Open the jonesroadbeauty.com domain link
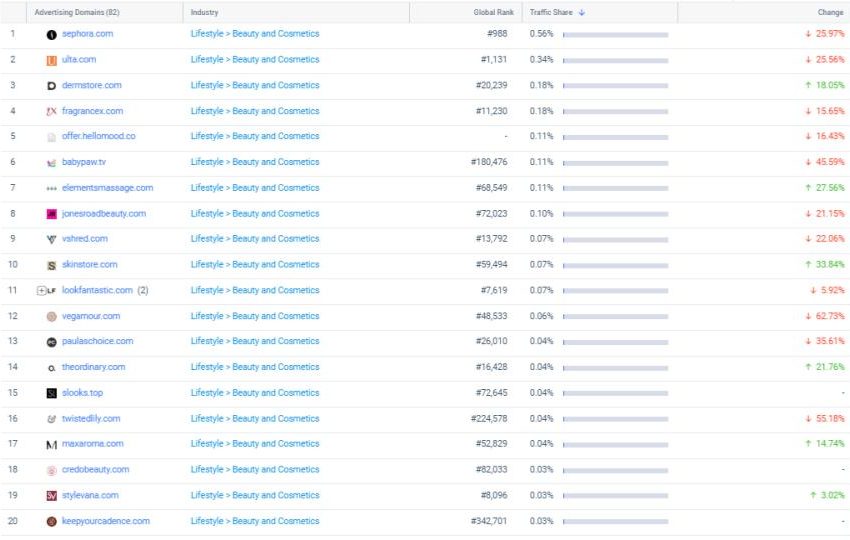 tap(104, 213)
